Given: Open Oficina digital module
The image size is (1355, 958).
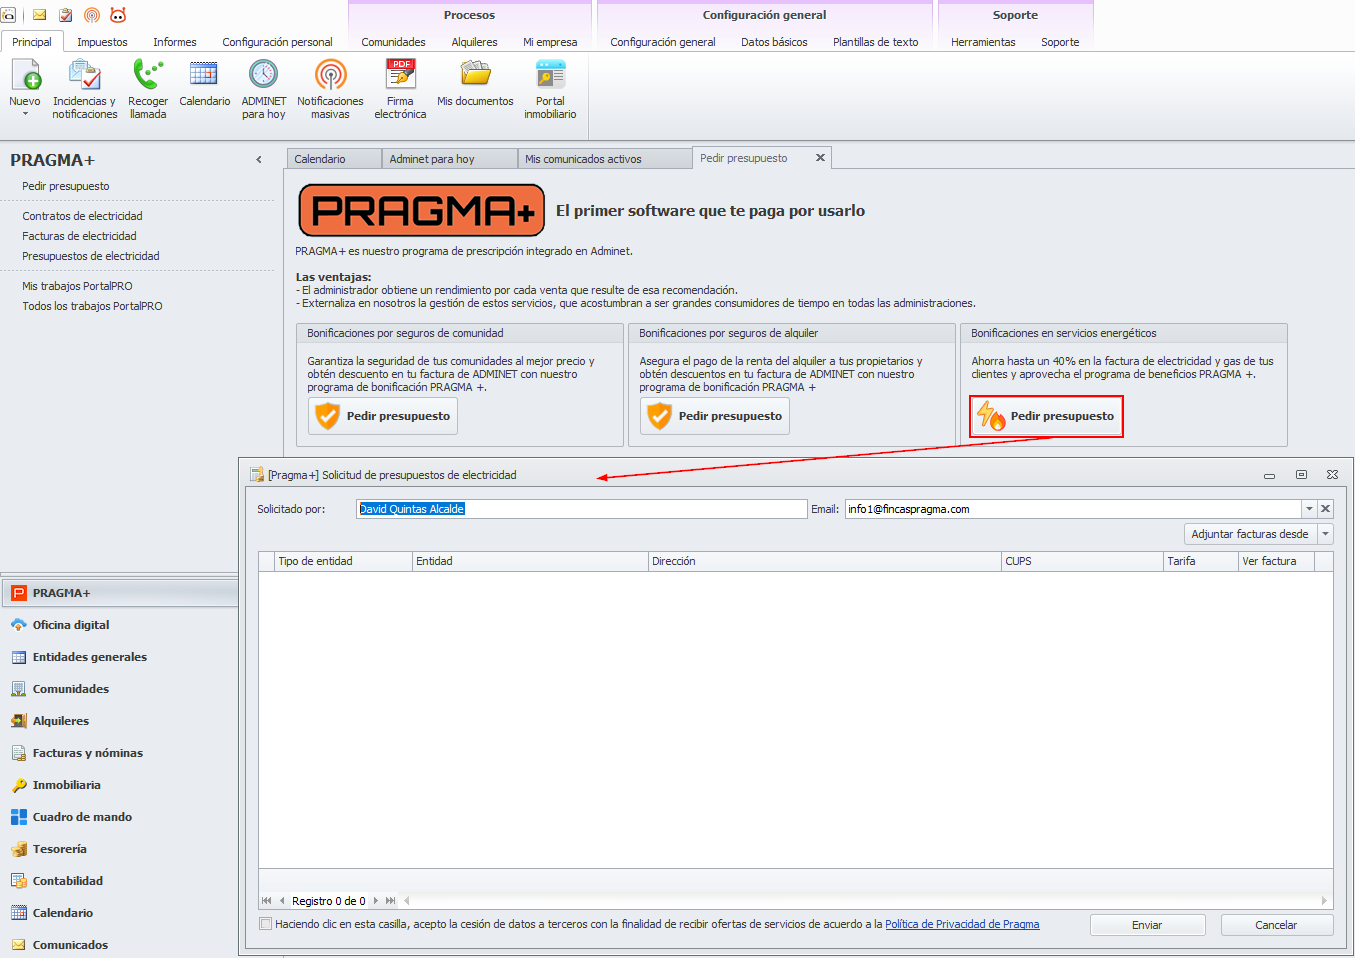Looking at the screenshot, I should [119, 625].
